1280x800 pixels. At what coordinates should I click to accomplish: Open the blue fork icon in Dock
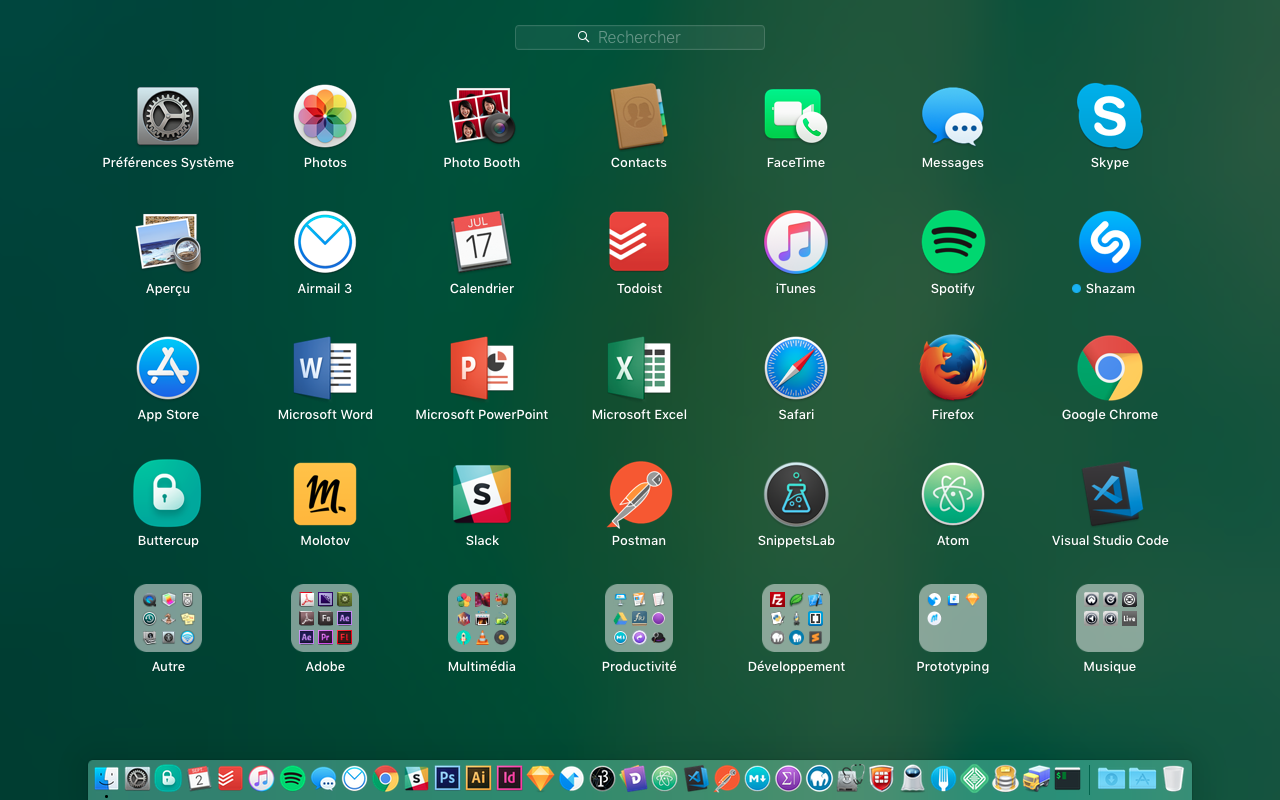click(x=943, y=778)
